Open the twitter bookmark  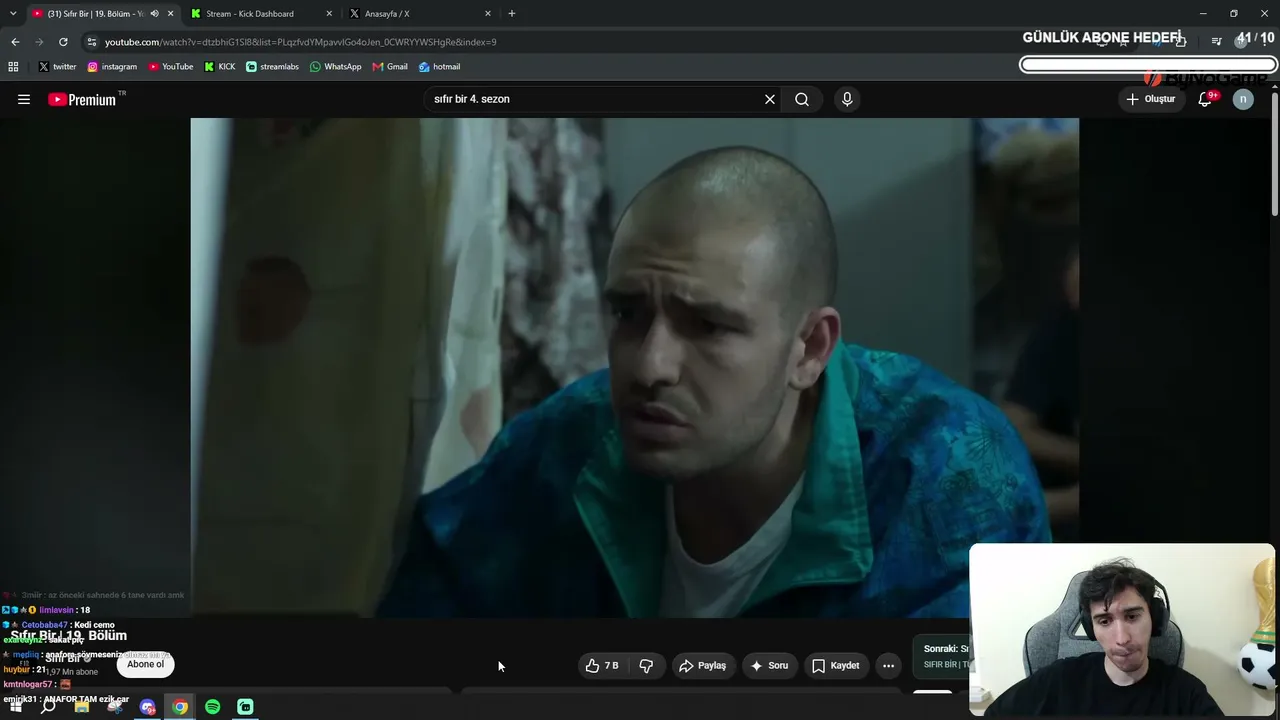click(x=57, y=67)
